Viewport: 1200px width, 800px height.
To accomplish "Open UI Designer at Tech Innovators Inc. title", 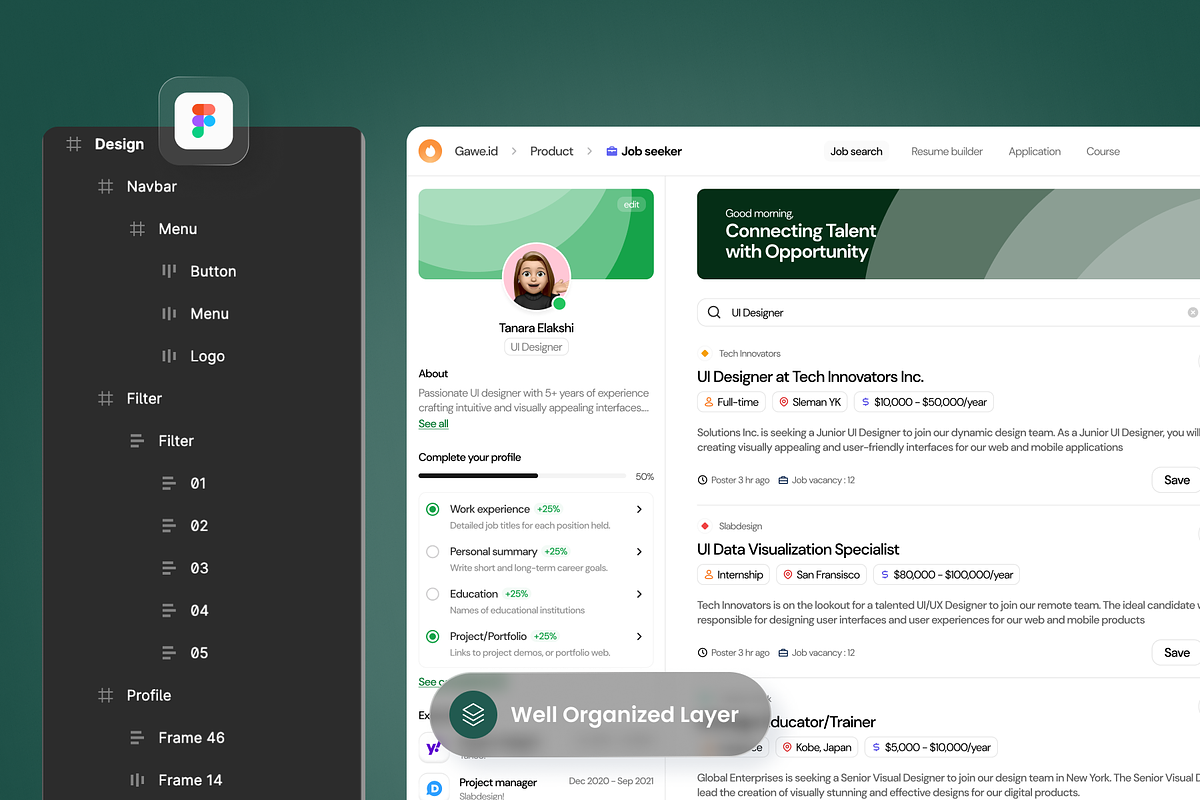I will click(x=810, y=377).
